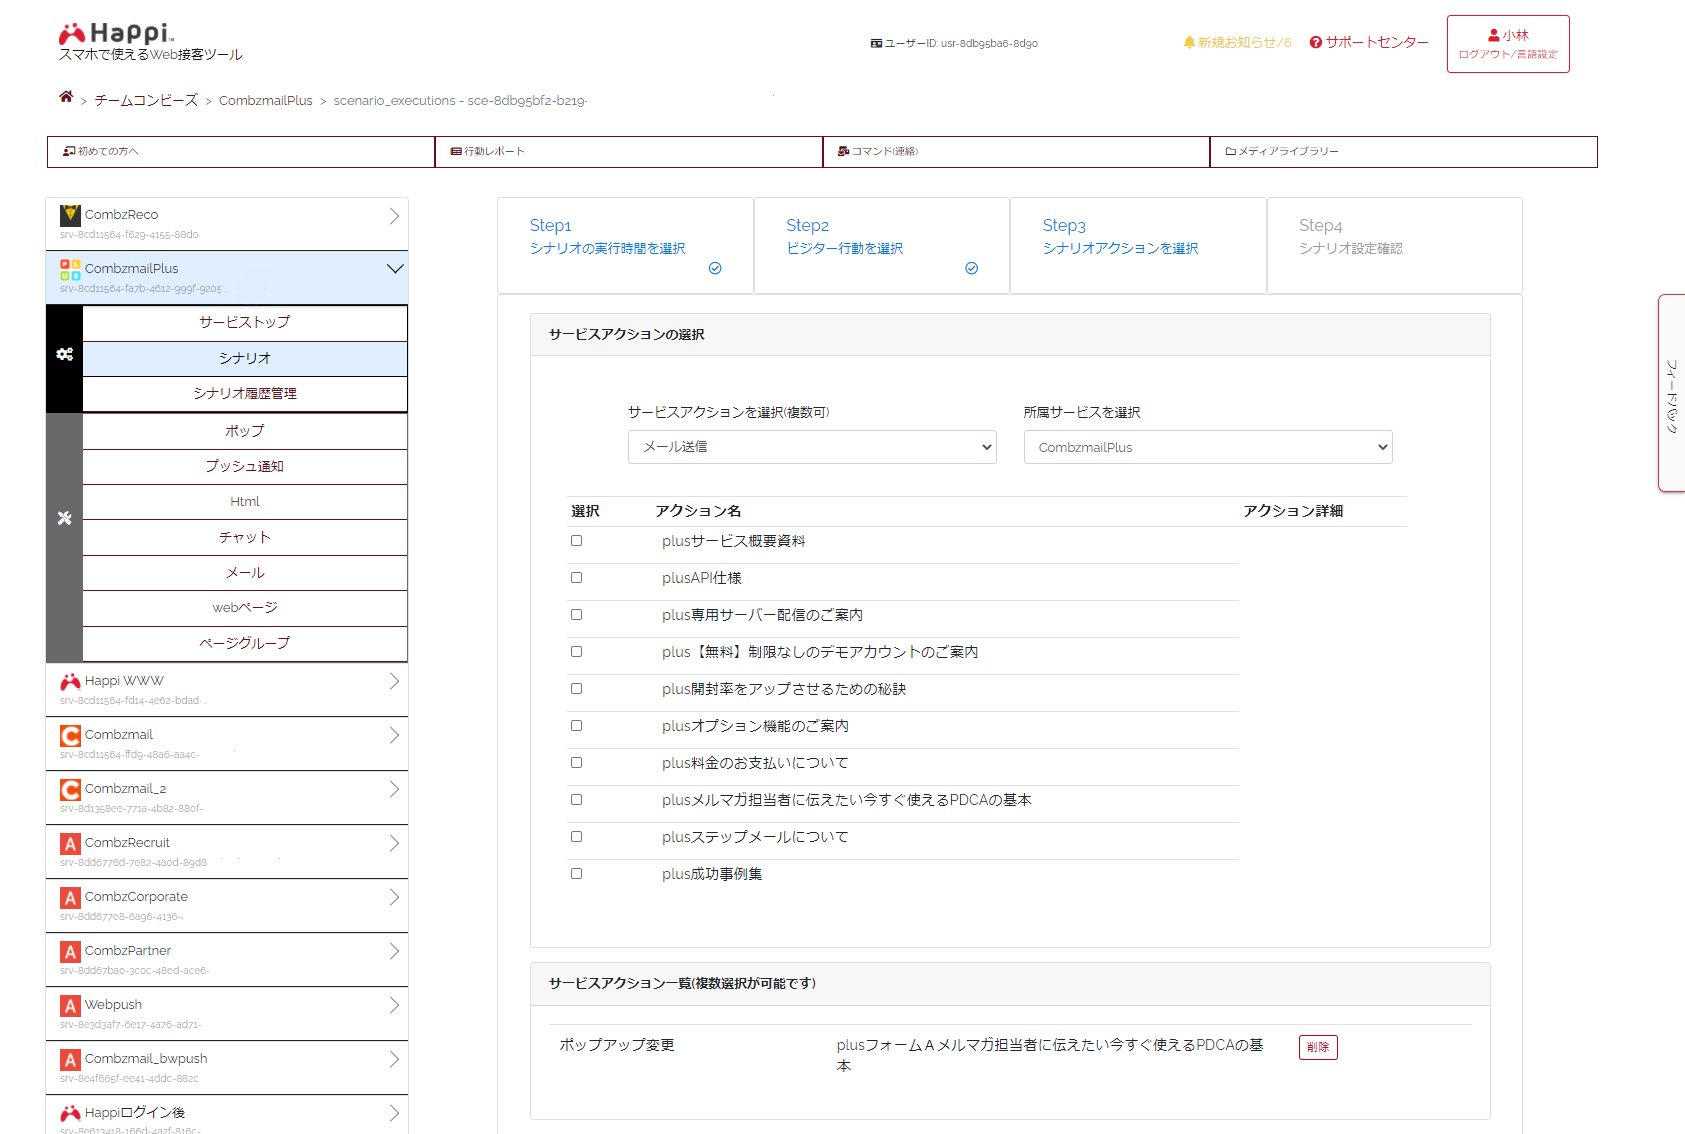This screenshot has width=1685, height=1134.
Task: Check plusオプション機能のご案内 checkbox
Action: 576,726
